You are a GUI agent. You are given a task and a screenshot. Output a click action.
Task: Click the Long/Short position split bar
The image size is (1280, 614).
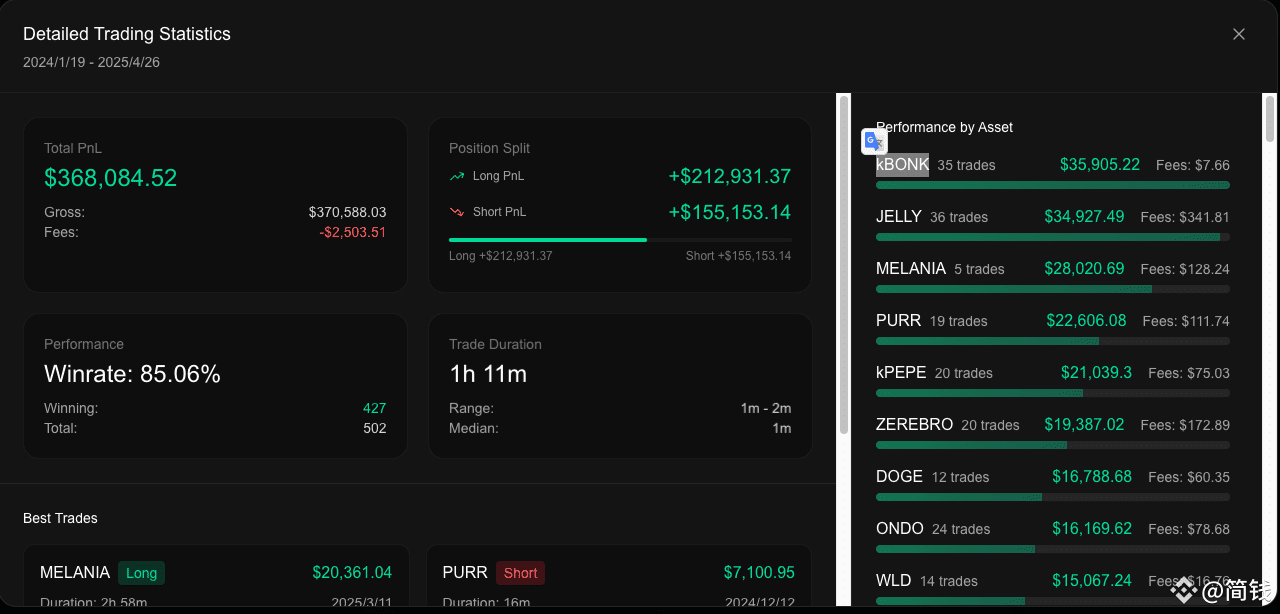pos(620,240)
